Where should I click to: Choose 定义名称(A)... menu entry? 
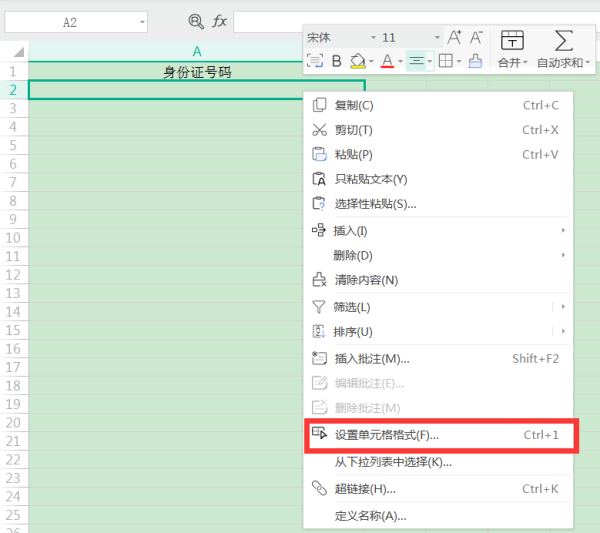(438, 516)
